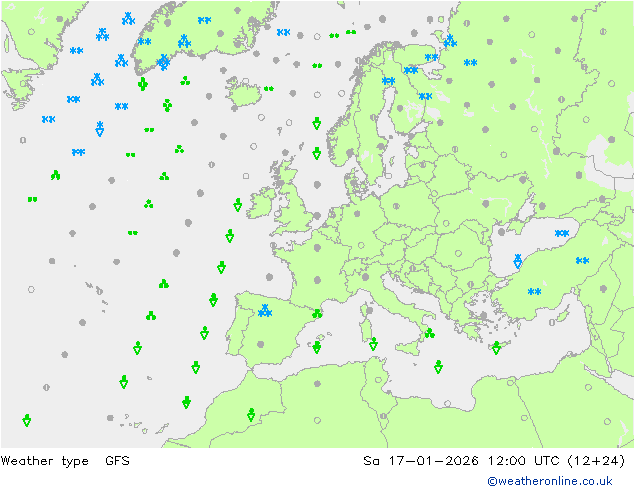Viewport: 634px width, 490px height.
Task: Select the '12:00 UTC' time label
Action: 524,460
